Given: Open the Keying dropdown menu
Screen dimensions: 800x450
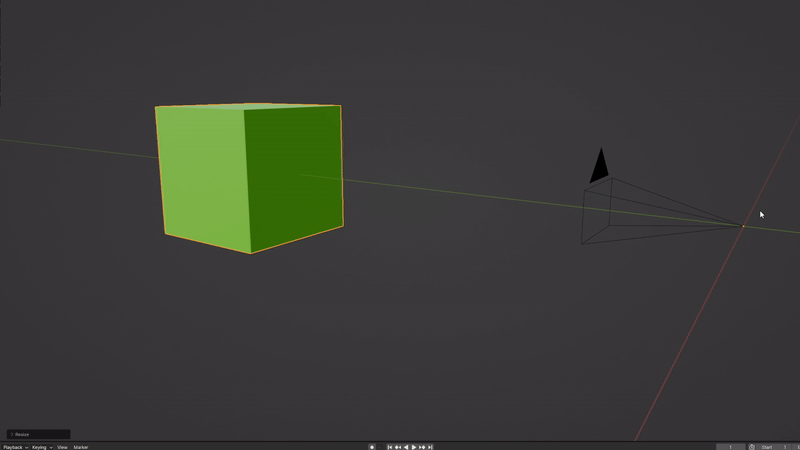Looking at the screenshot, I should point(42,447).
